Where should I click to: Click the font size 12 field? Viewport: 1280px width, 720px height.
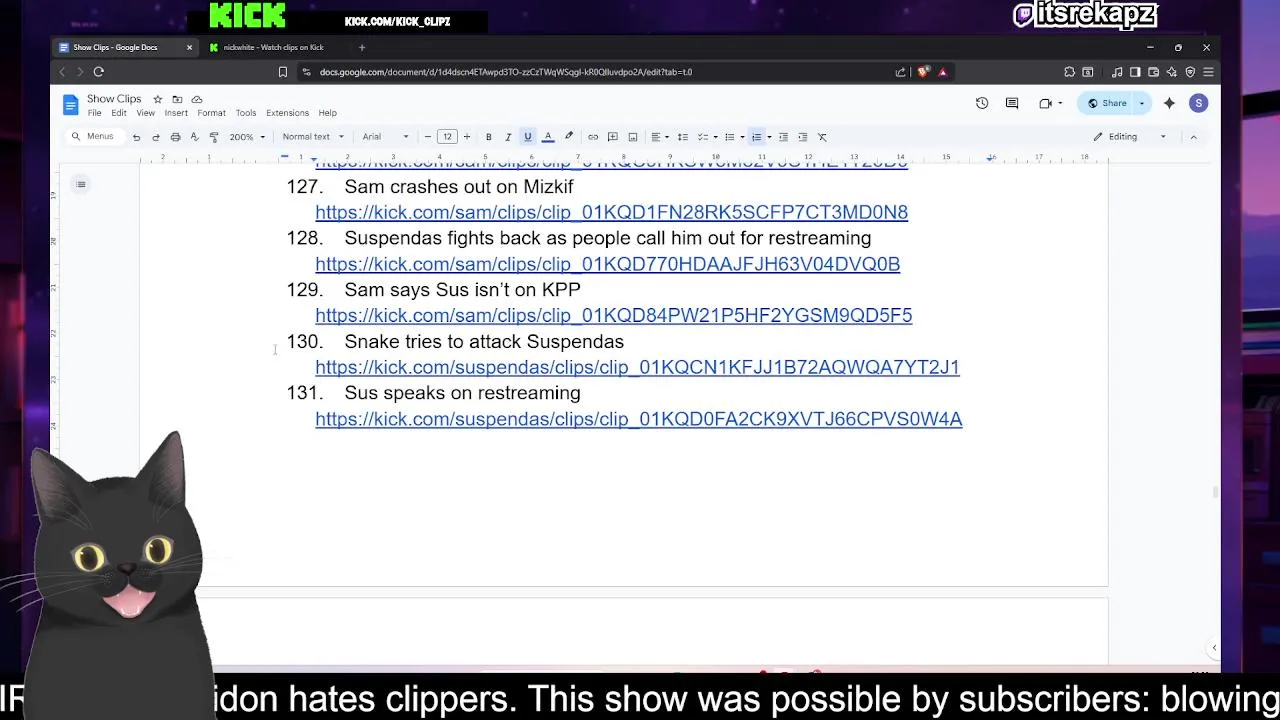447,137
